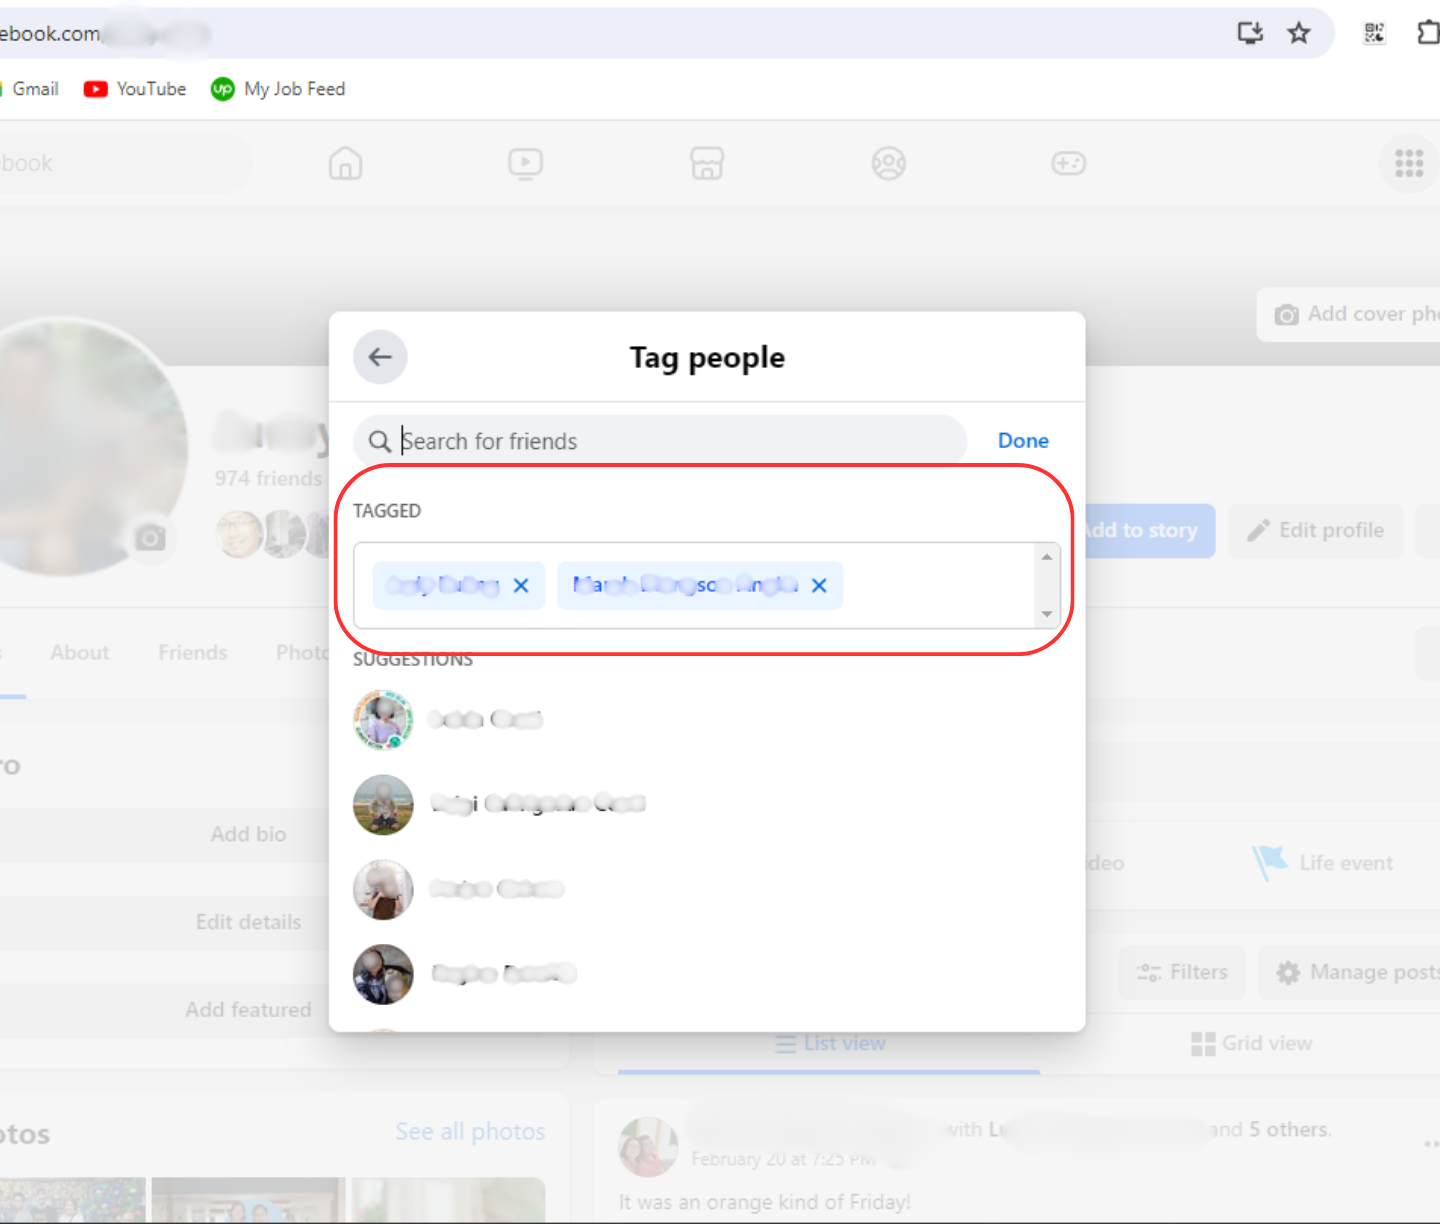Viewport: 1440px width, 1224px height.
Task: Click the My Job Feed Upwork icon
Action: 222,89
